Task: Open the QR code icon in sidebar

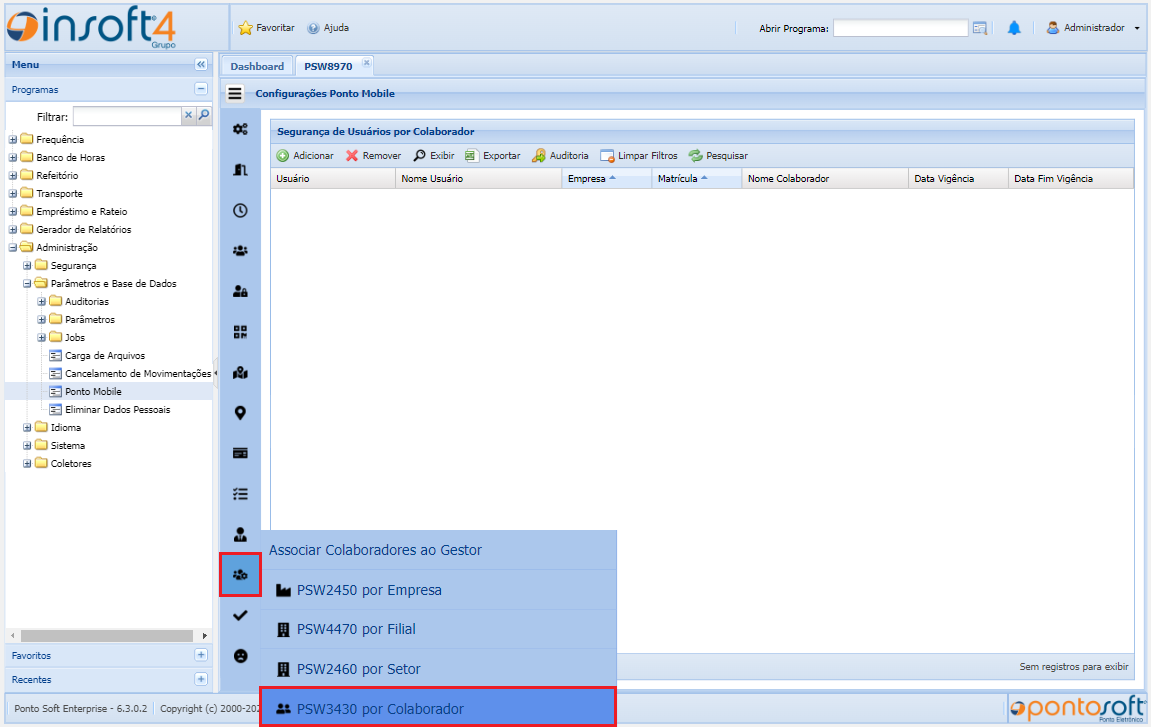Action: click(x=240, y=332)
